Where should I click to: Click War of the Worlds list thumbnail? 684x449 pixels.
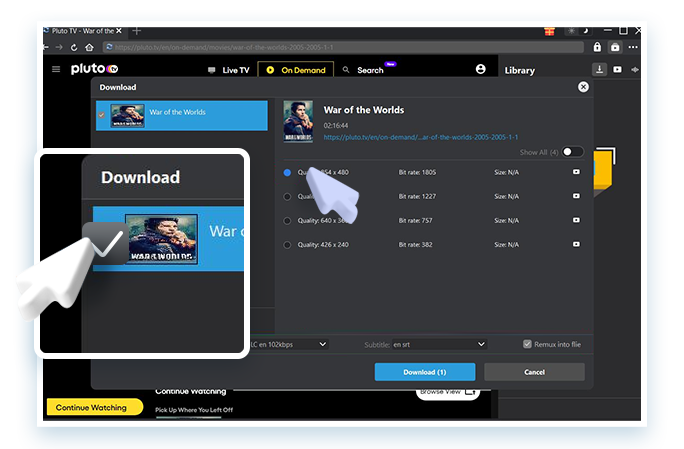click(127, 116)
